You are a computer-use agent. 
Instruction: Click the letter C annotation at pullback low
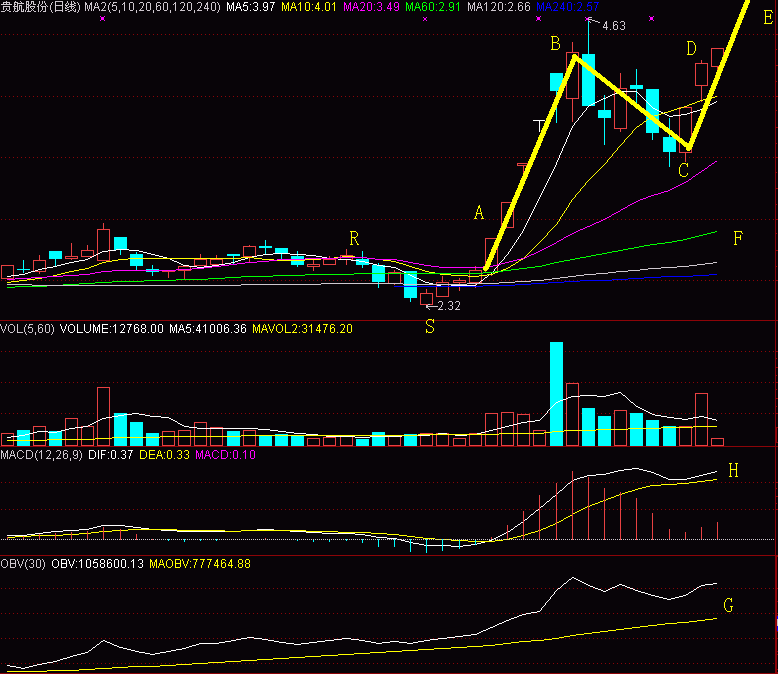click(x=683, y=170)
